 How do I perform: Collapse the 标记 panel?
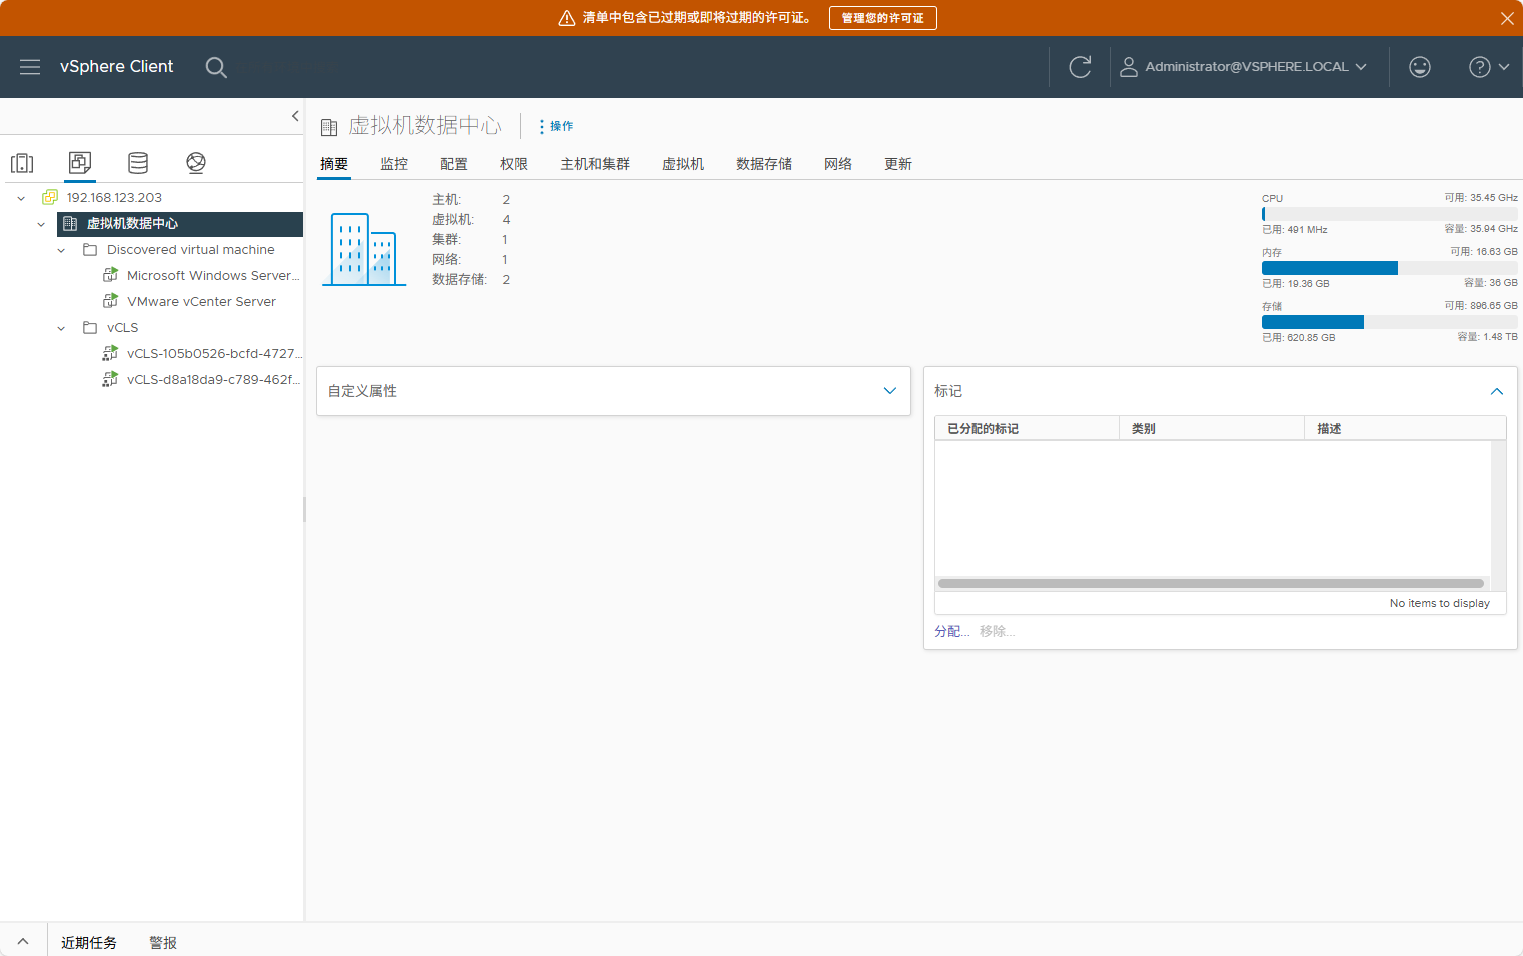1496,391
